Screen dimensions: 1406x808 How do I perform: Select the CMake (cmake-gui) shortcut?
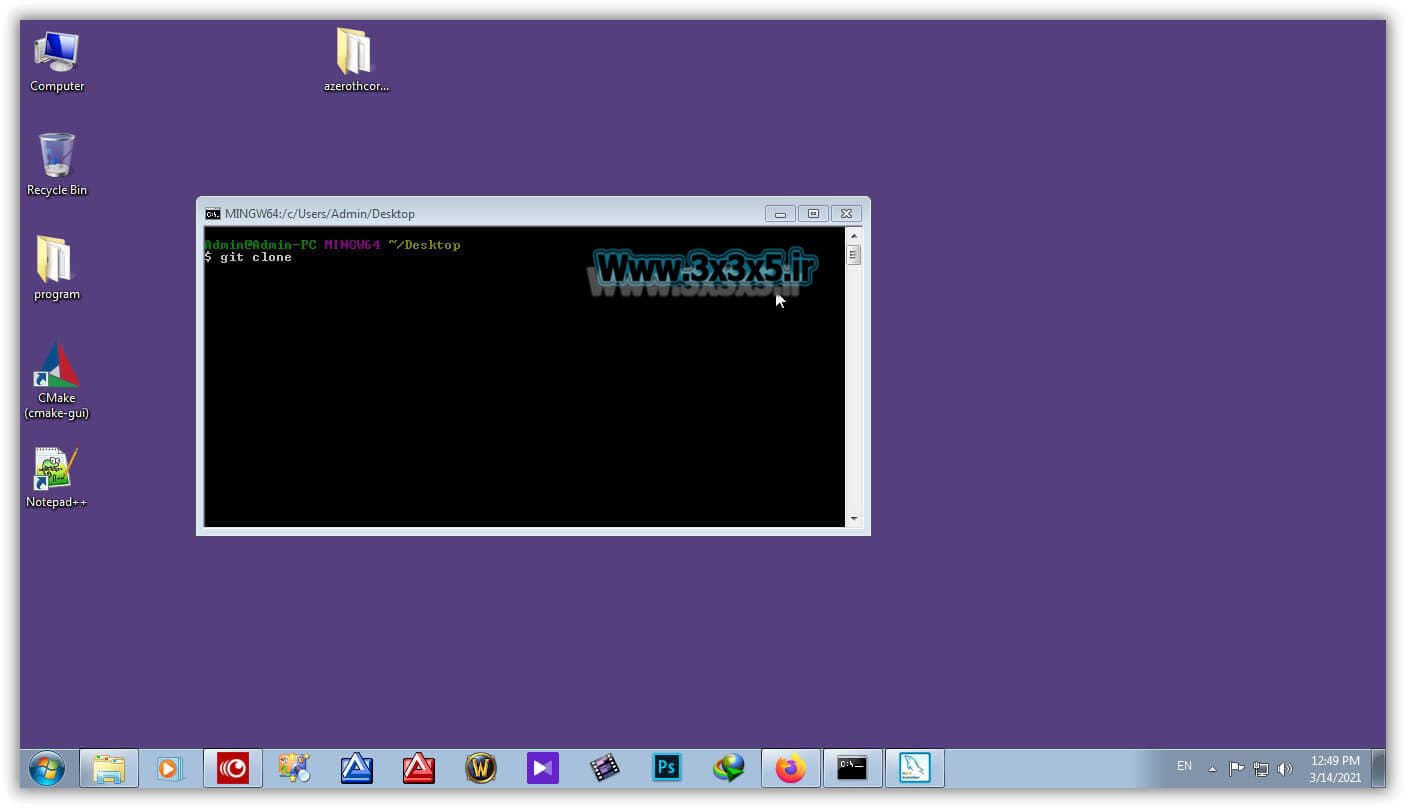[x=57, y=380]
